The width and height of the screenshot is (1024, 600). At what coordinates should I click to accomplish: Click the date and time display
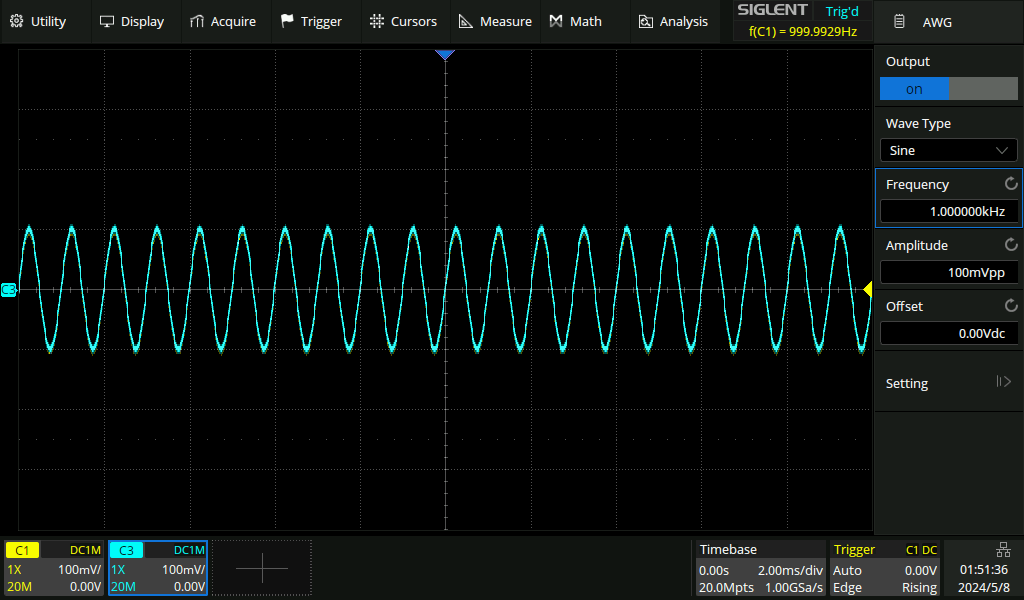pos(984,578)
